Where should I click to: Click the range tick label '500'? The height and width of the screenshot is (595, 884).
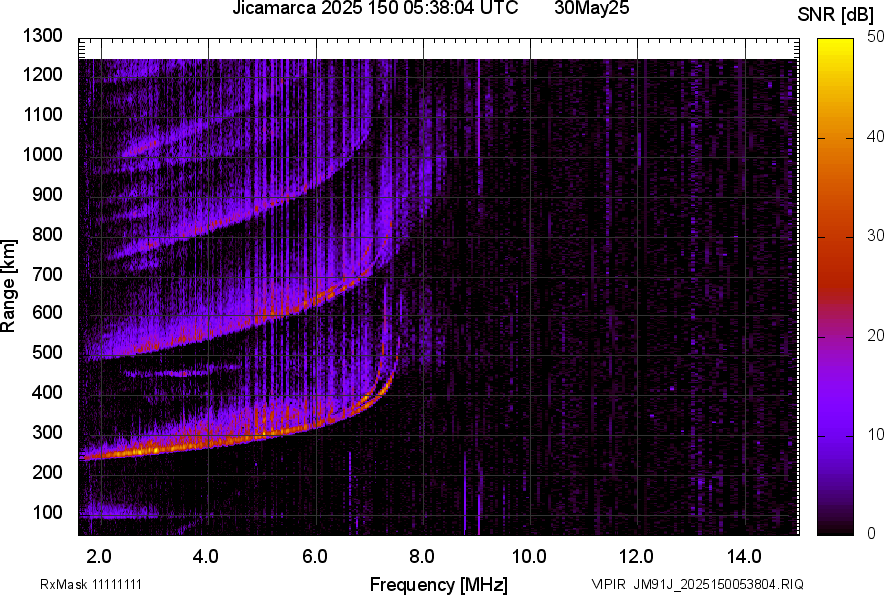tap(47, 352)
